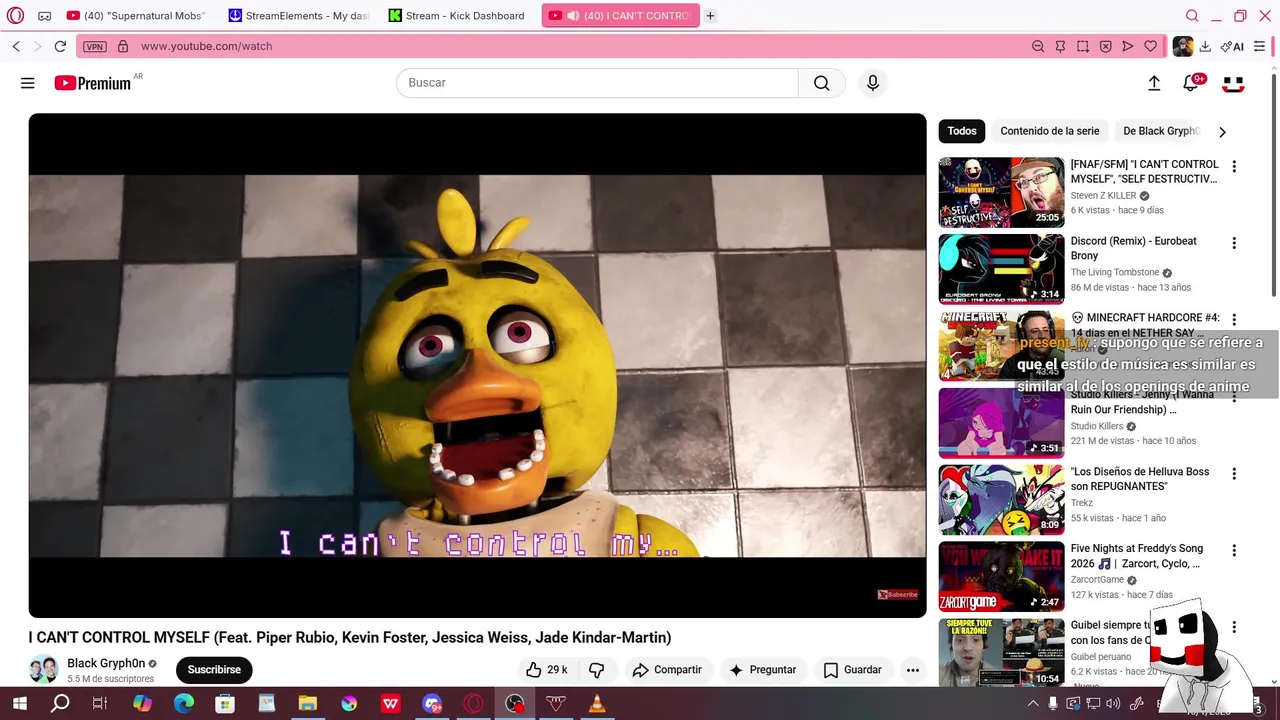Viewport: 1280px width, 720px height.
Task: Click the video player to pause
Action: click(x=477, y=365)
